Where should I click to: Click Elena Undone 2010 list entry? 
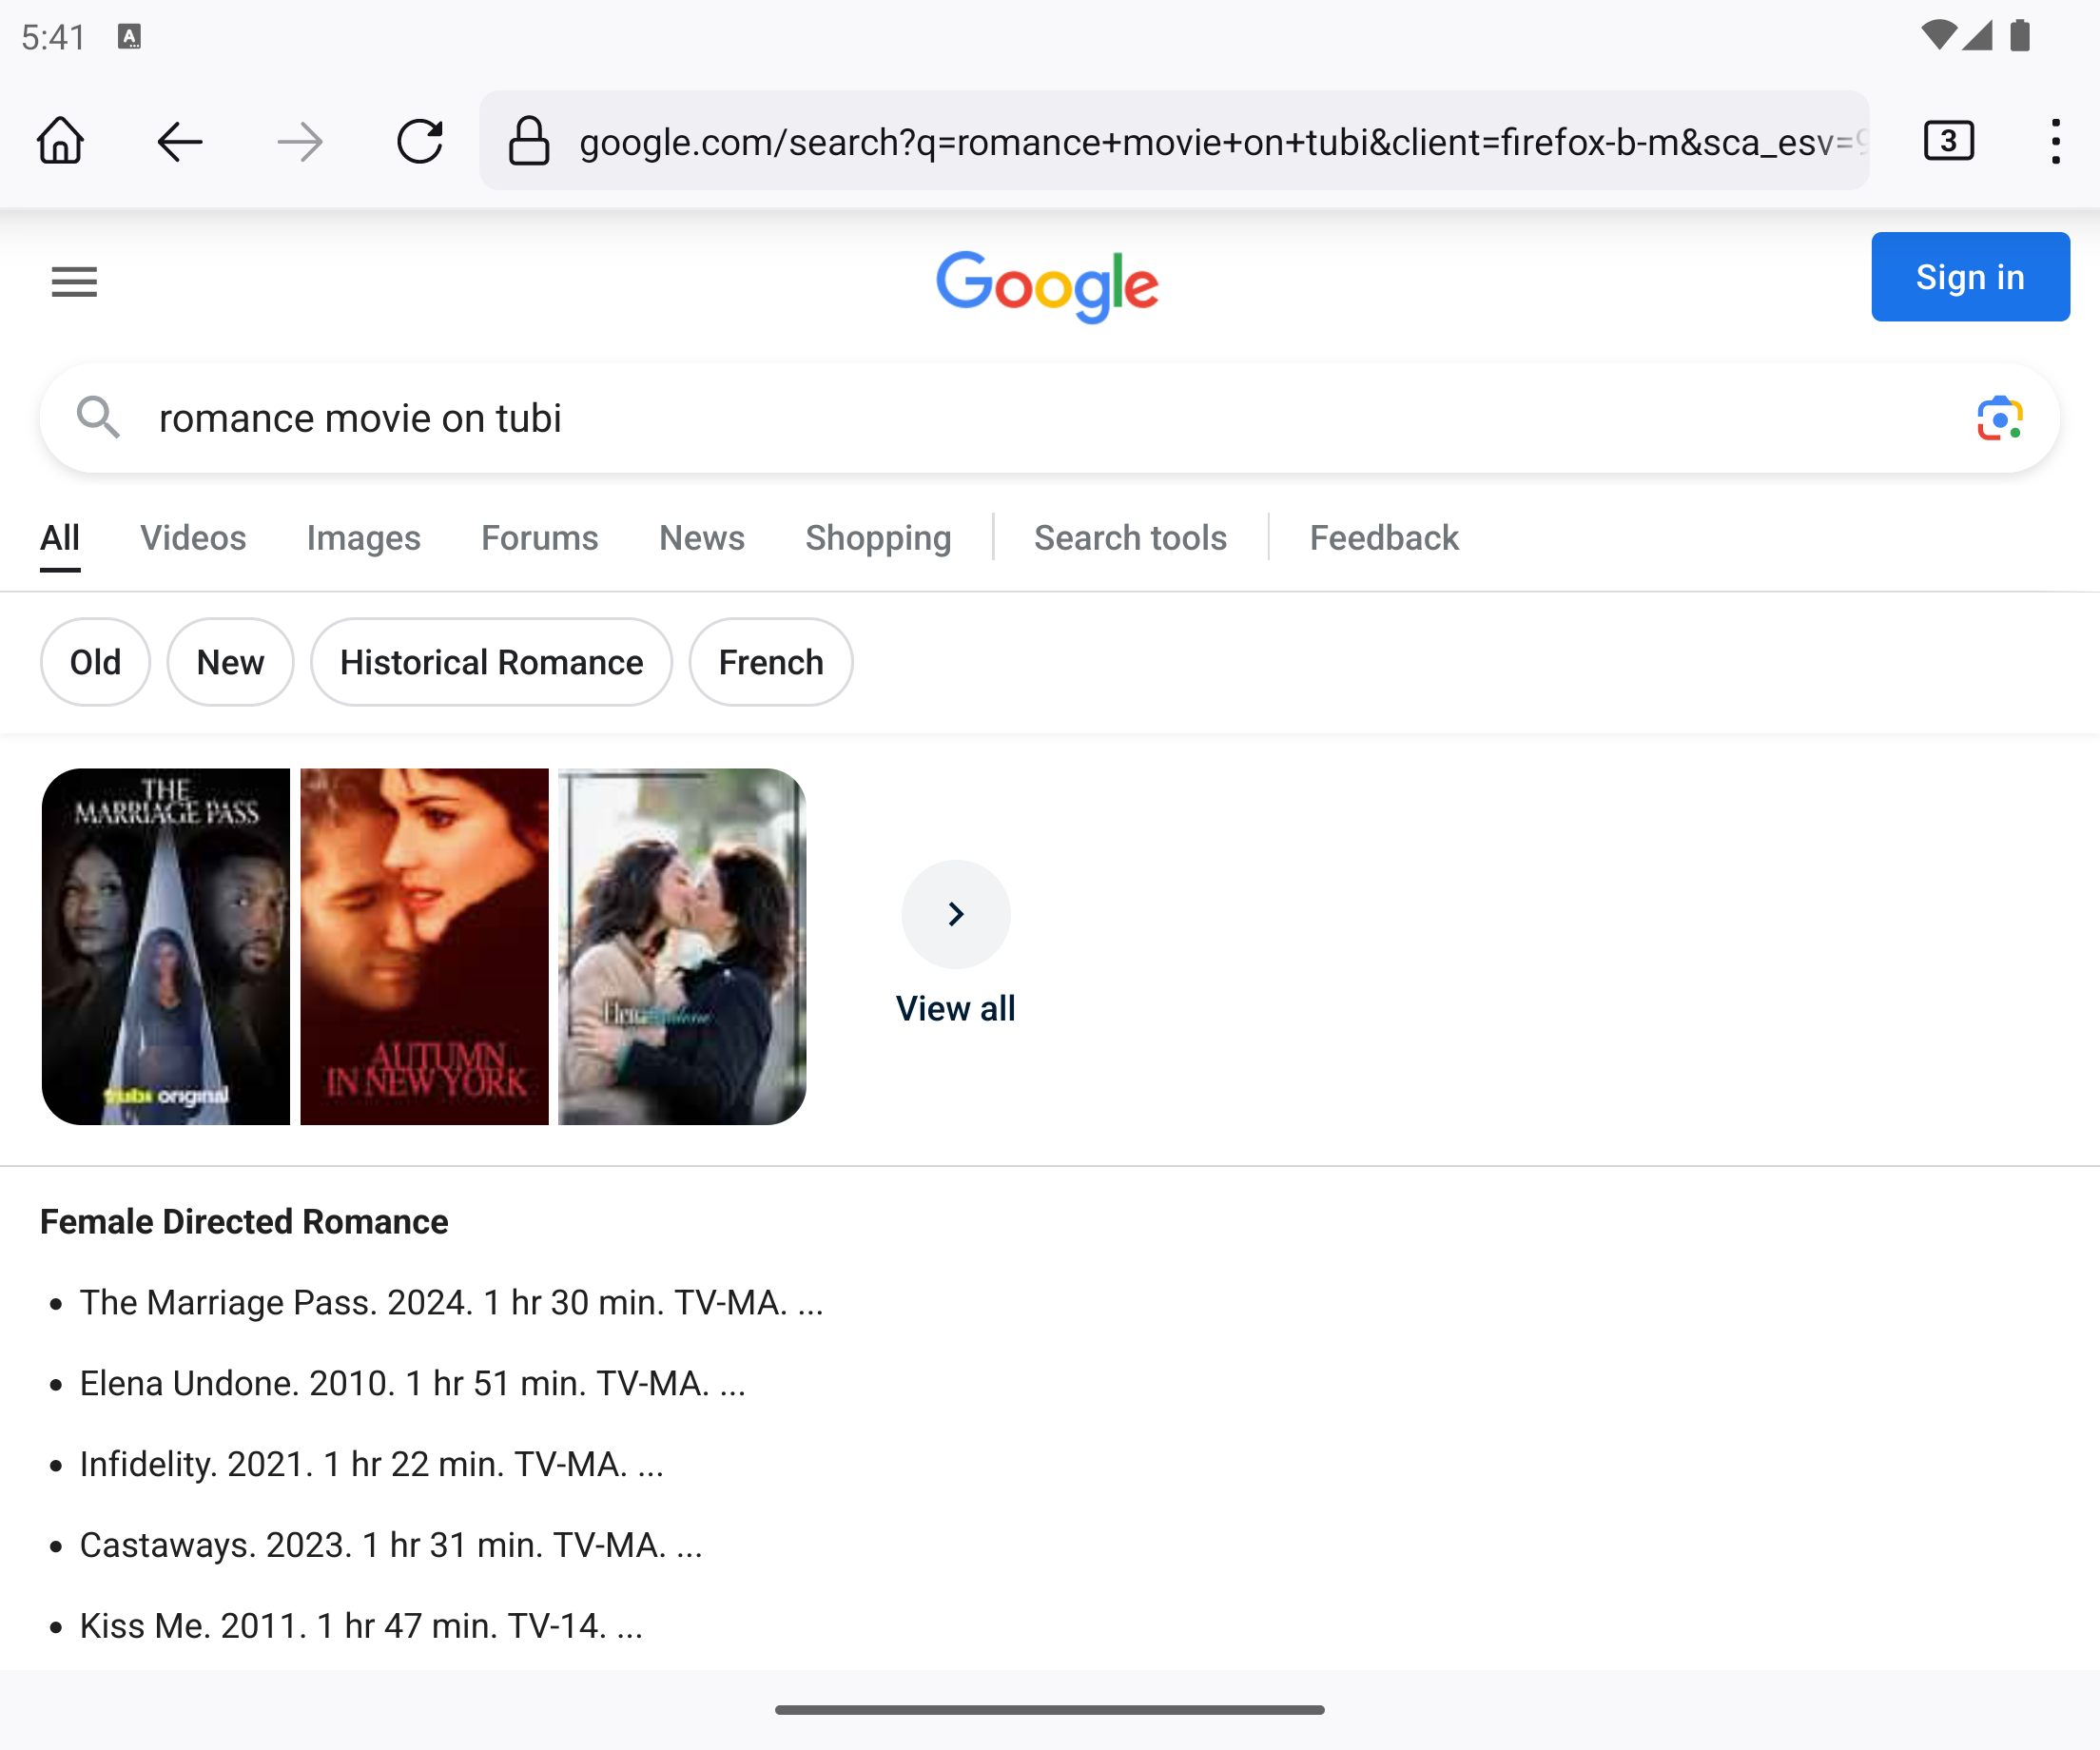tap(413, 1383)
